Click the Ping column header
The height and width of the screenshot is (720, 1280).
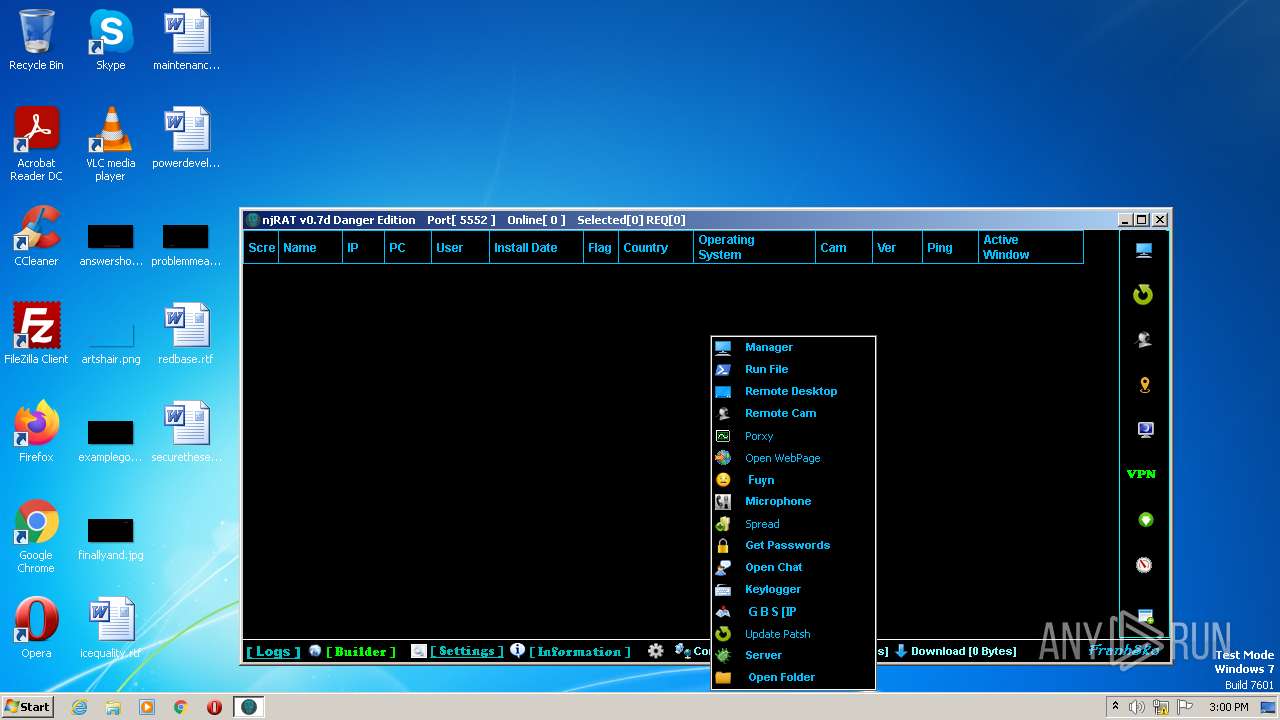950,247
